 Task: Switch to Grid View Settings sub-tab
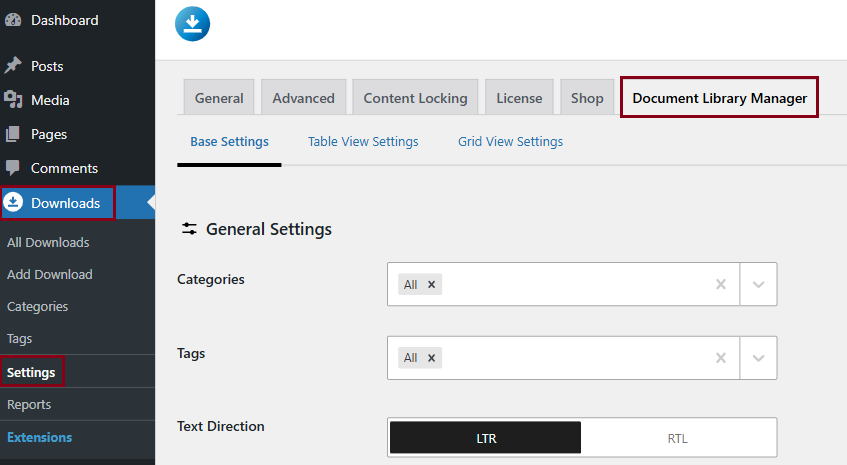(x=510, y=141)
